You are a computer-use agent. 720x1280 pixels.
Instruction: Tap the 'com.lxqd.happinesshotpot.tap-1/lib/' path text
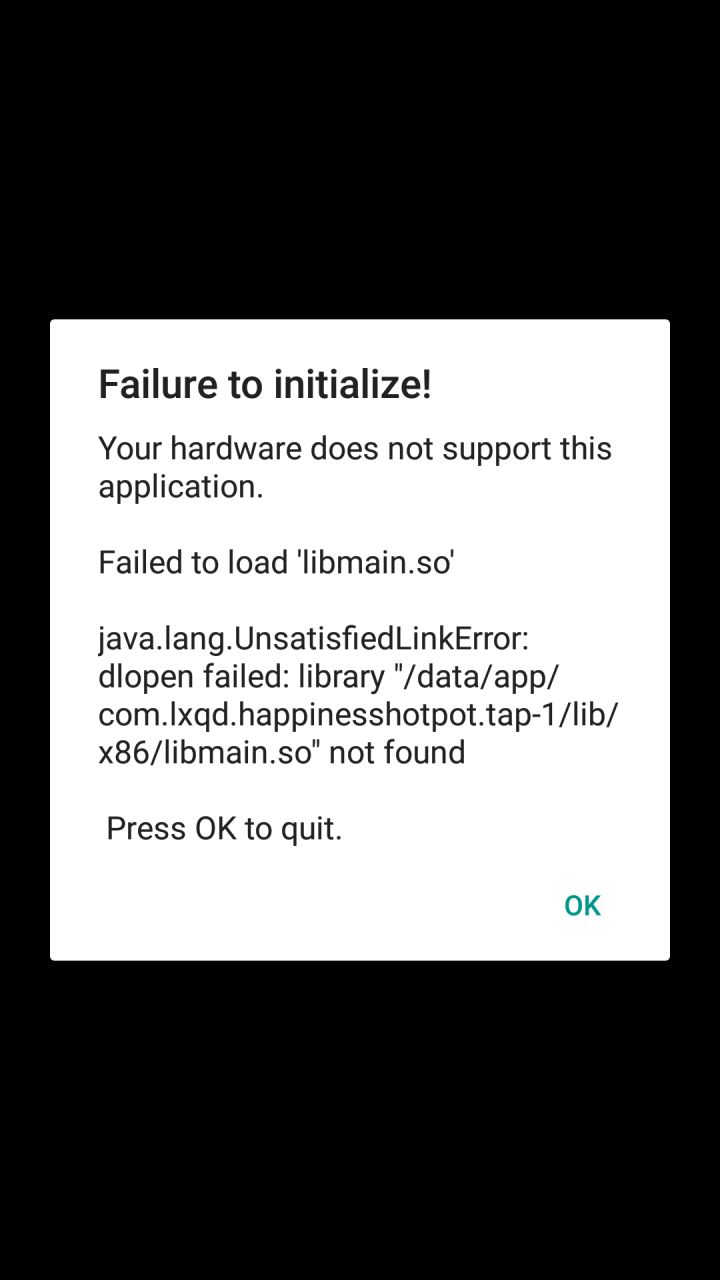click(x=358, y=714)
